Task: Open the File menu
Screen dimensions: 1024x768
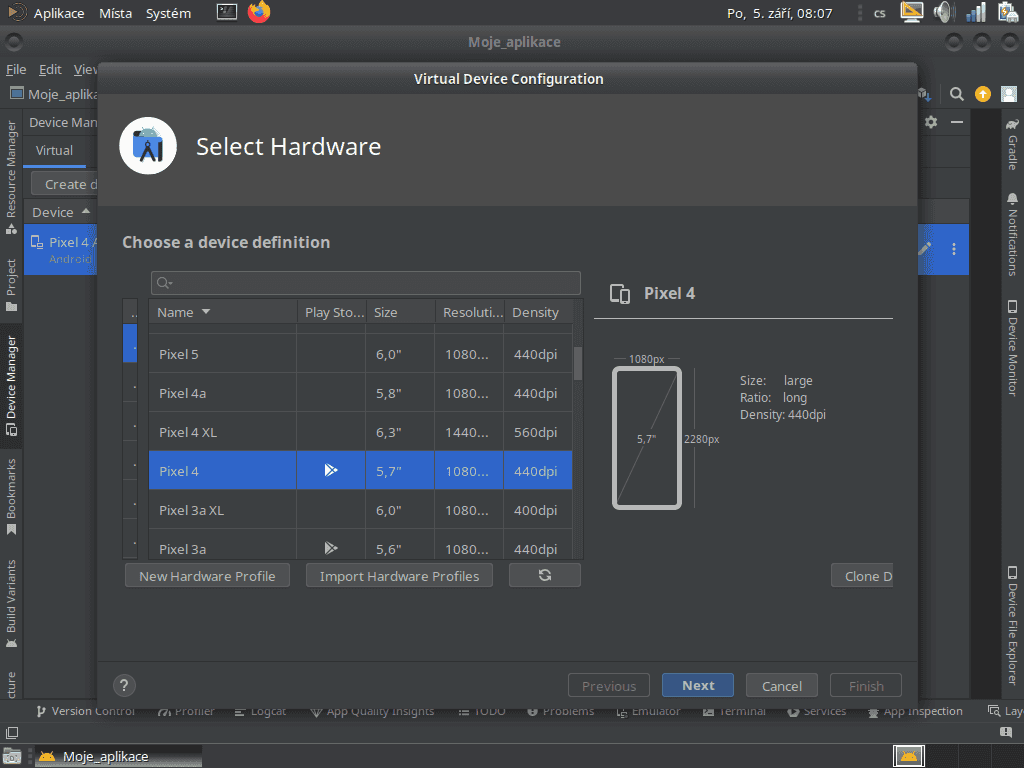Action: point(16,70)
